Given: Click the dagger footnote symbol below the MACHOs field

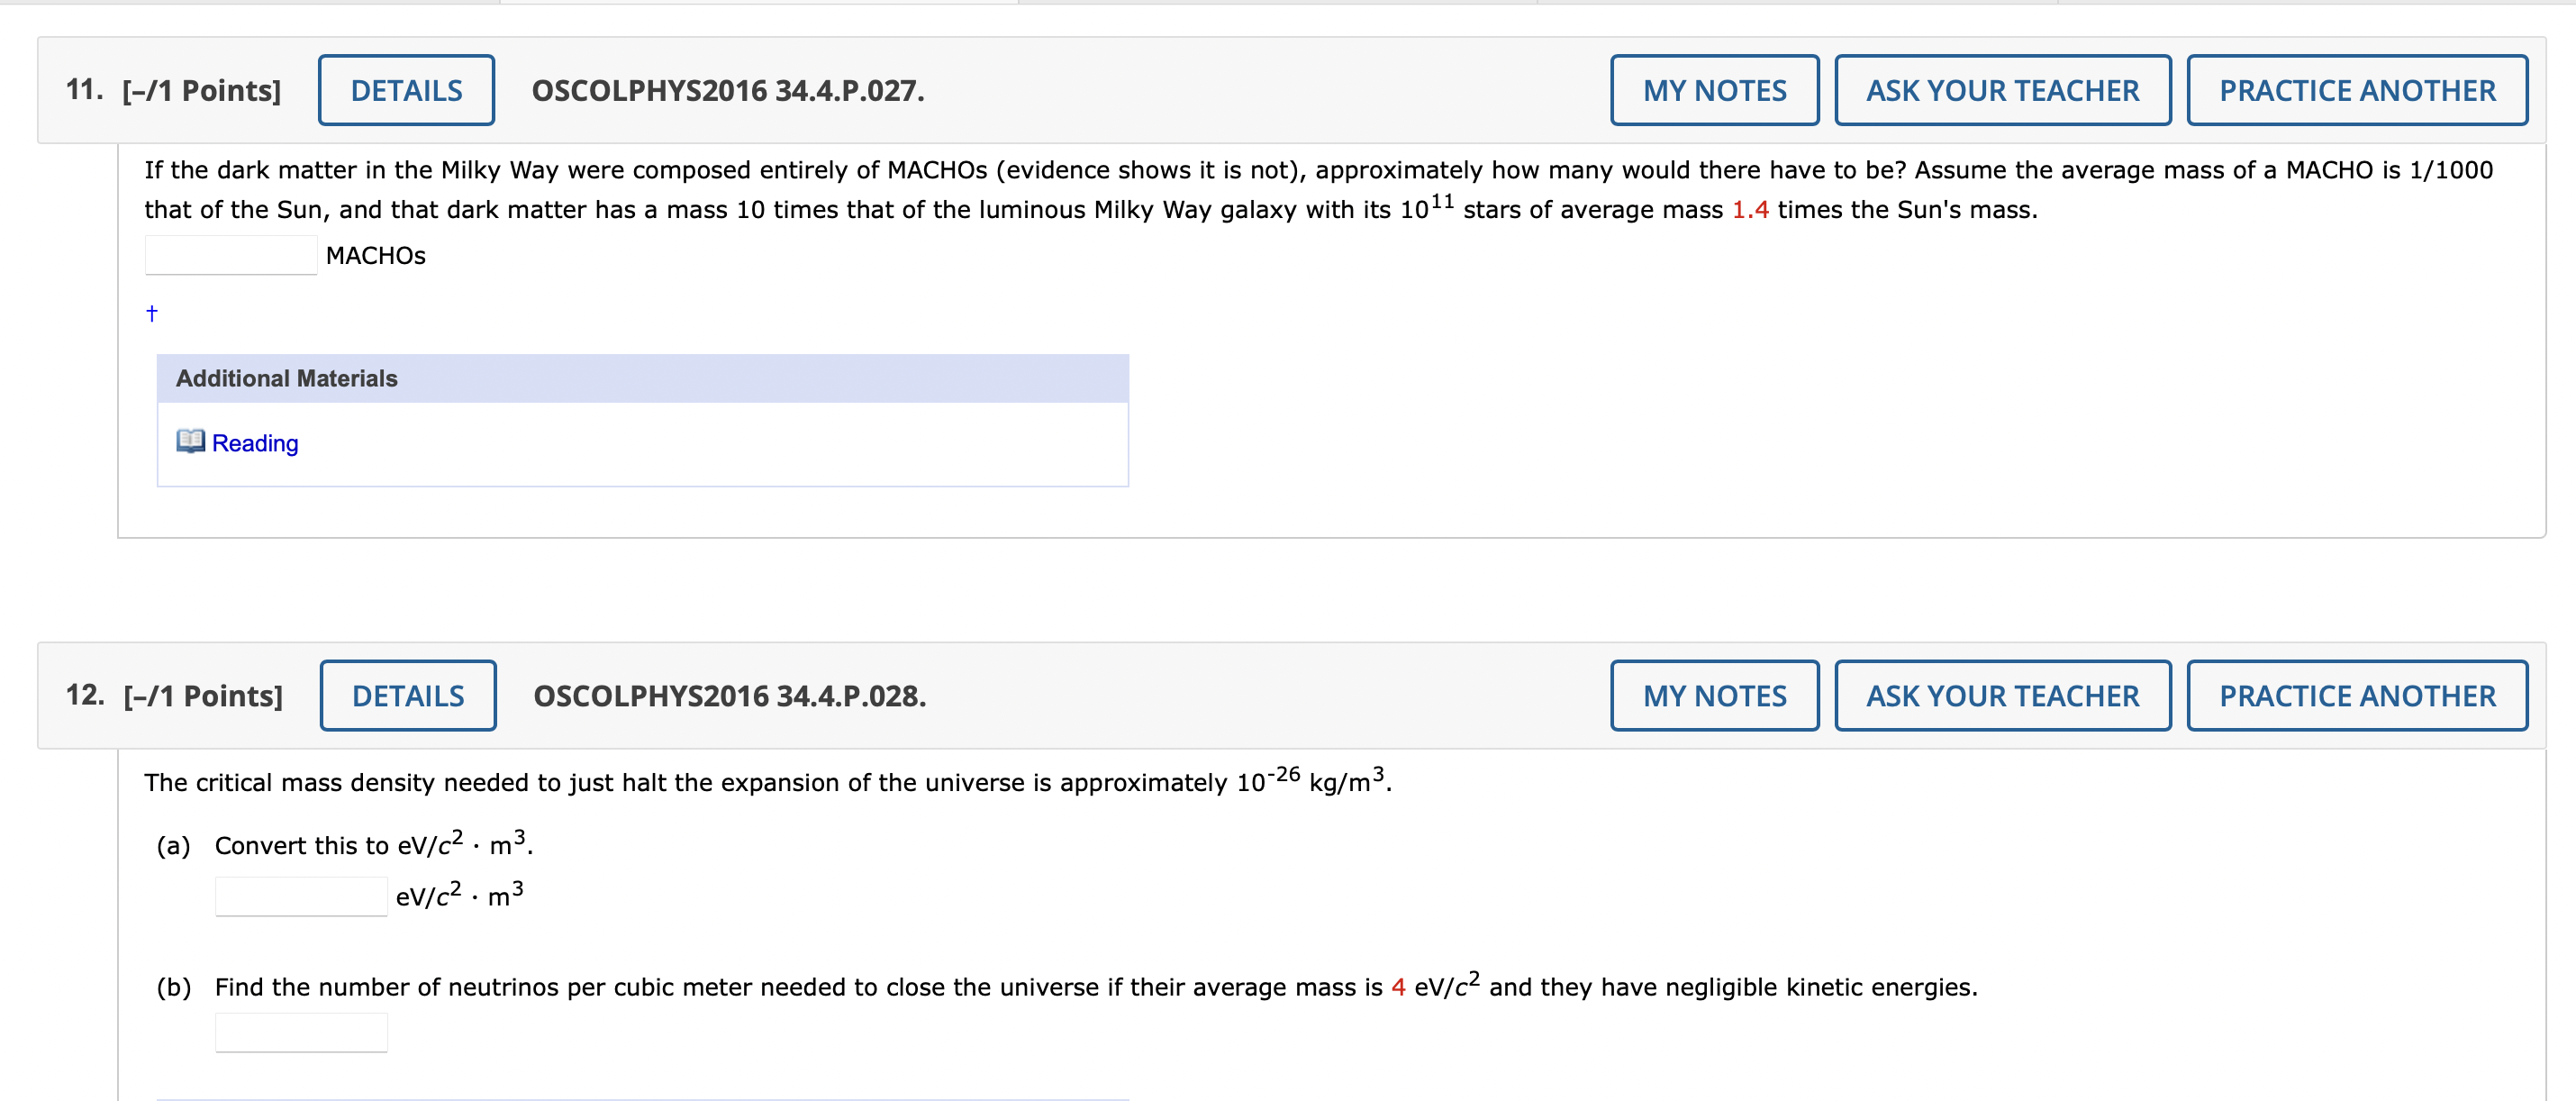Looking at the screenshot, I should 151,311.
